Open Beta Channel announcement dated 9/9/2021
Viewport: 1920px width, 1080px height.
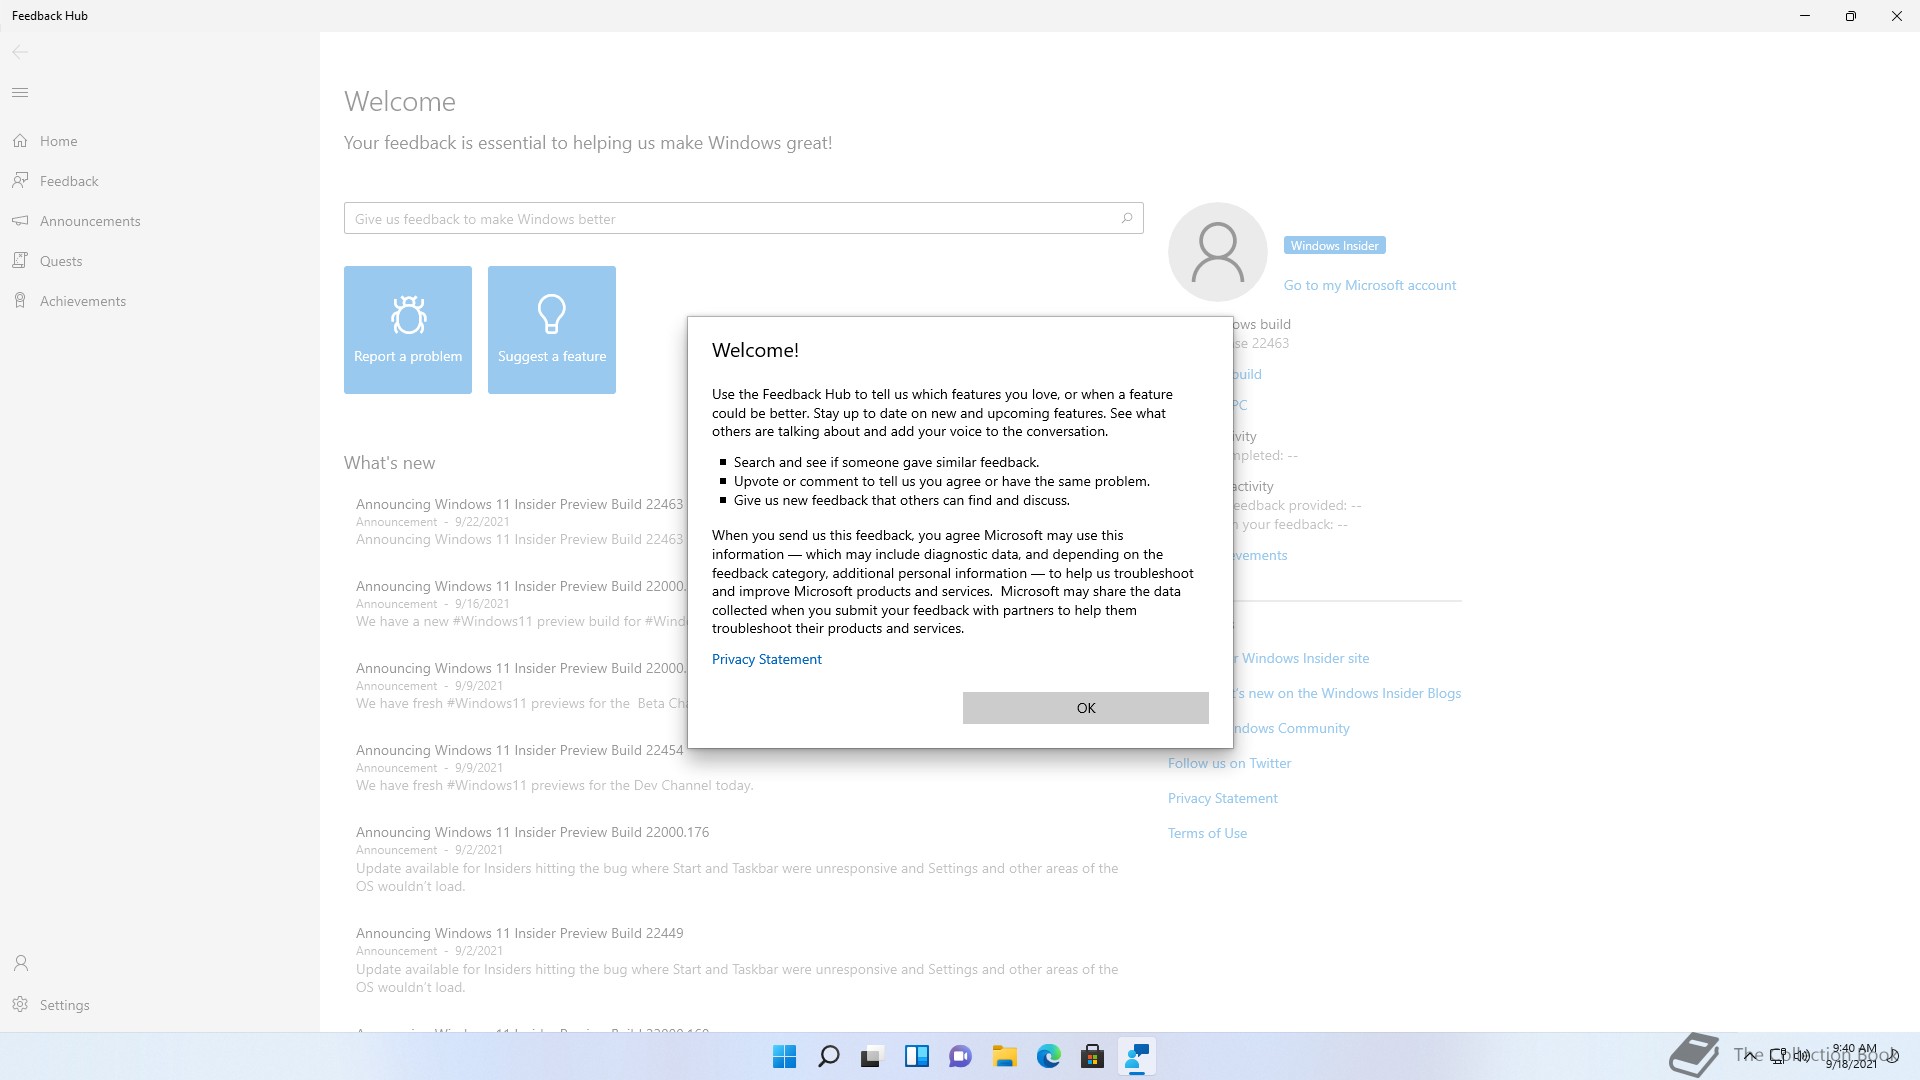[519, 685]
